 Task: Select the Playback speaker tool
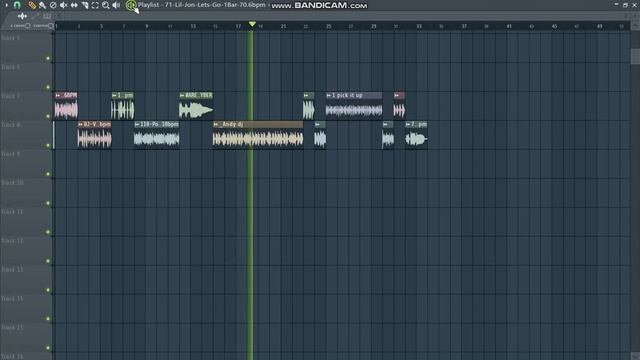[116, 5]
